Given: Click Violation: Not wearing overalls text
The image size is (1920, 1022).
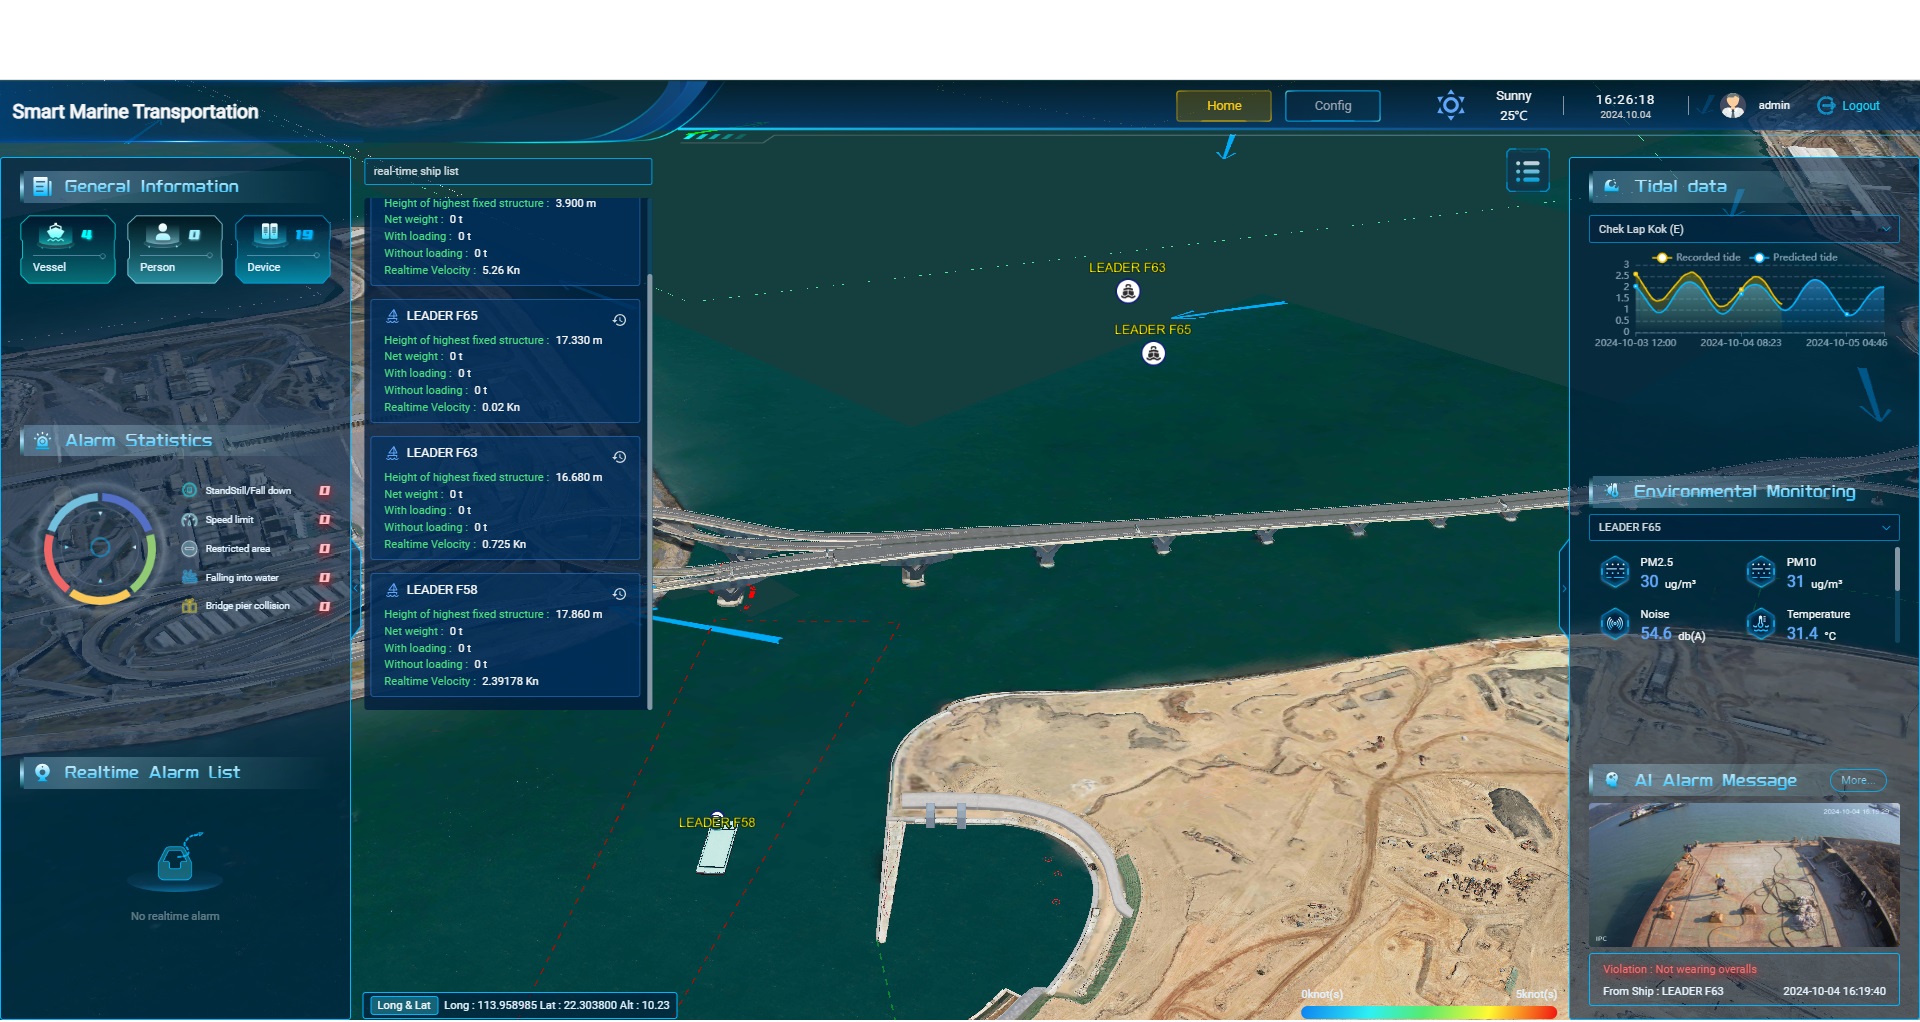Looking at the screenshot, I should pyautogui.click(x=1679, y=970).
